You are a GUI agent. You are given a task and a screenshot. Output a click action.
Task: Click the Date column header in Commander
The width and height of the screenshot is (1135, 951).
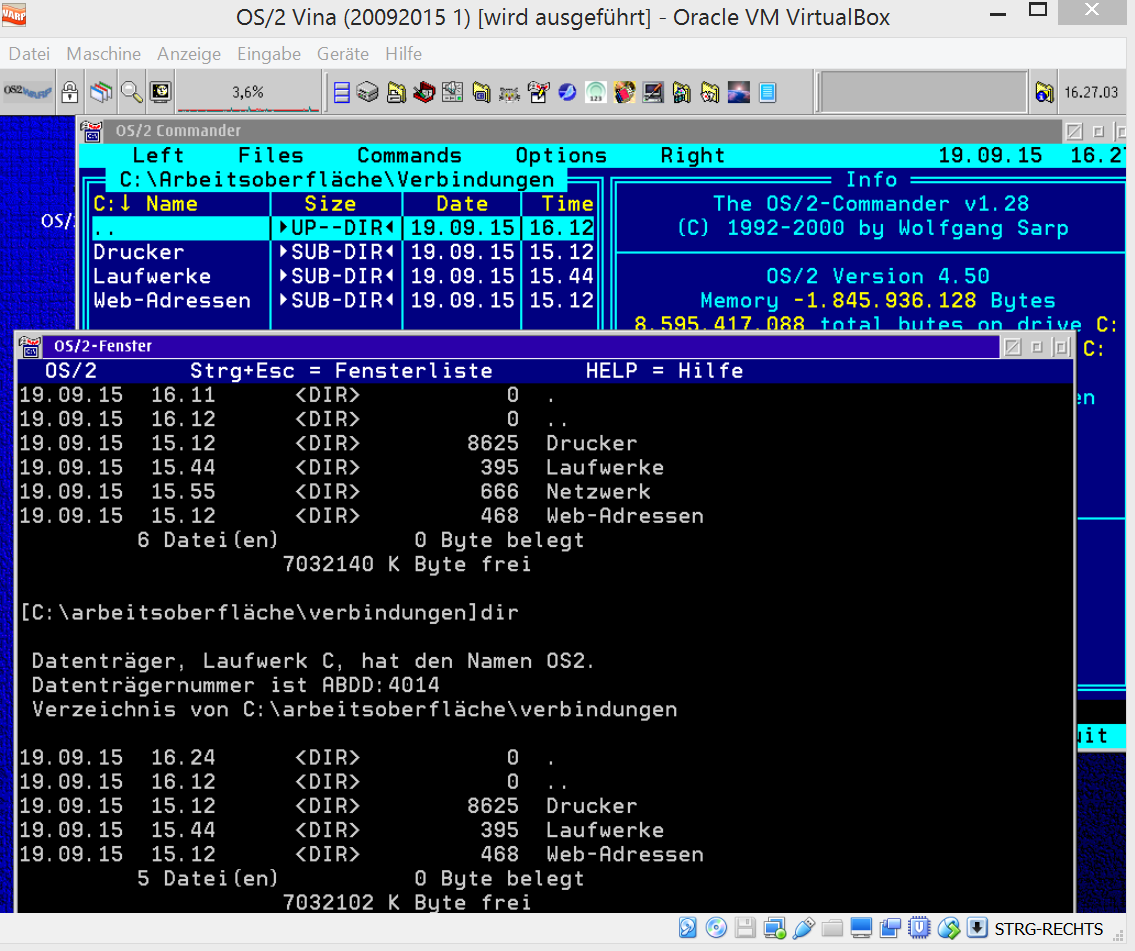pyautogui.click(x=462, y=203)
